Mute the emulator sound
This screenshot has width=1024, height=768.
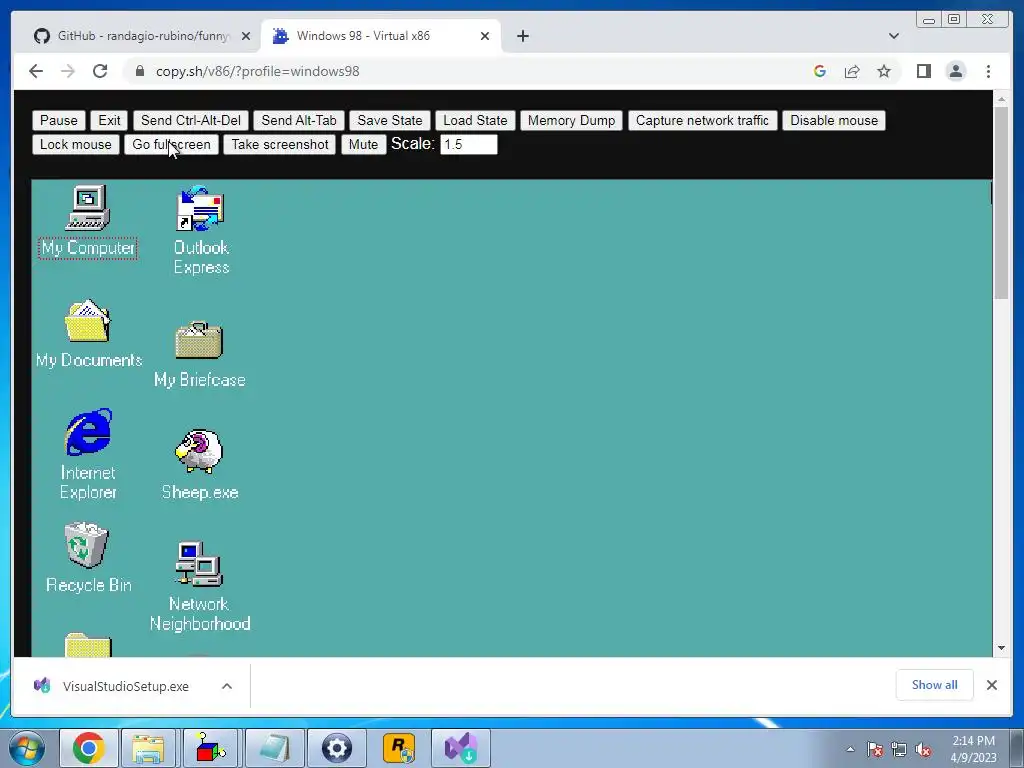(x=364, y=144)
